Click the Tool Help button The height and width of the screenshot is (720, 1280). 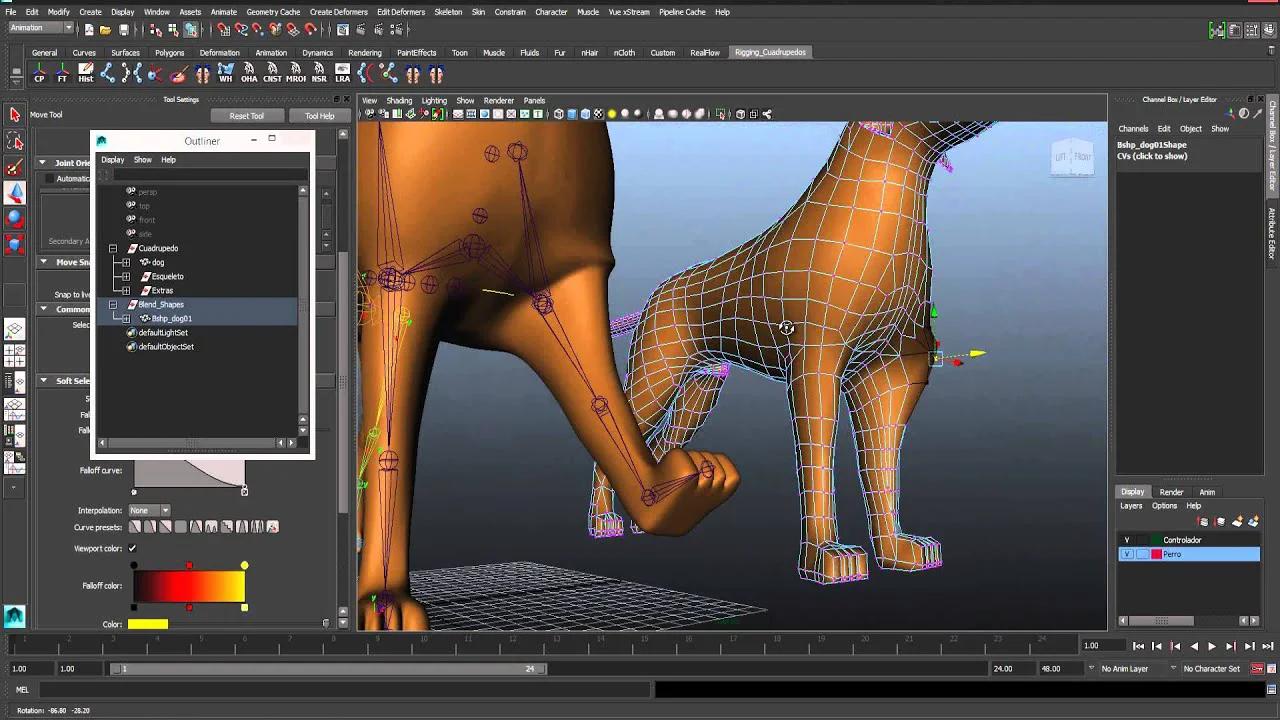point(318,116)
